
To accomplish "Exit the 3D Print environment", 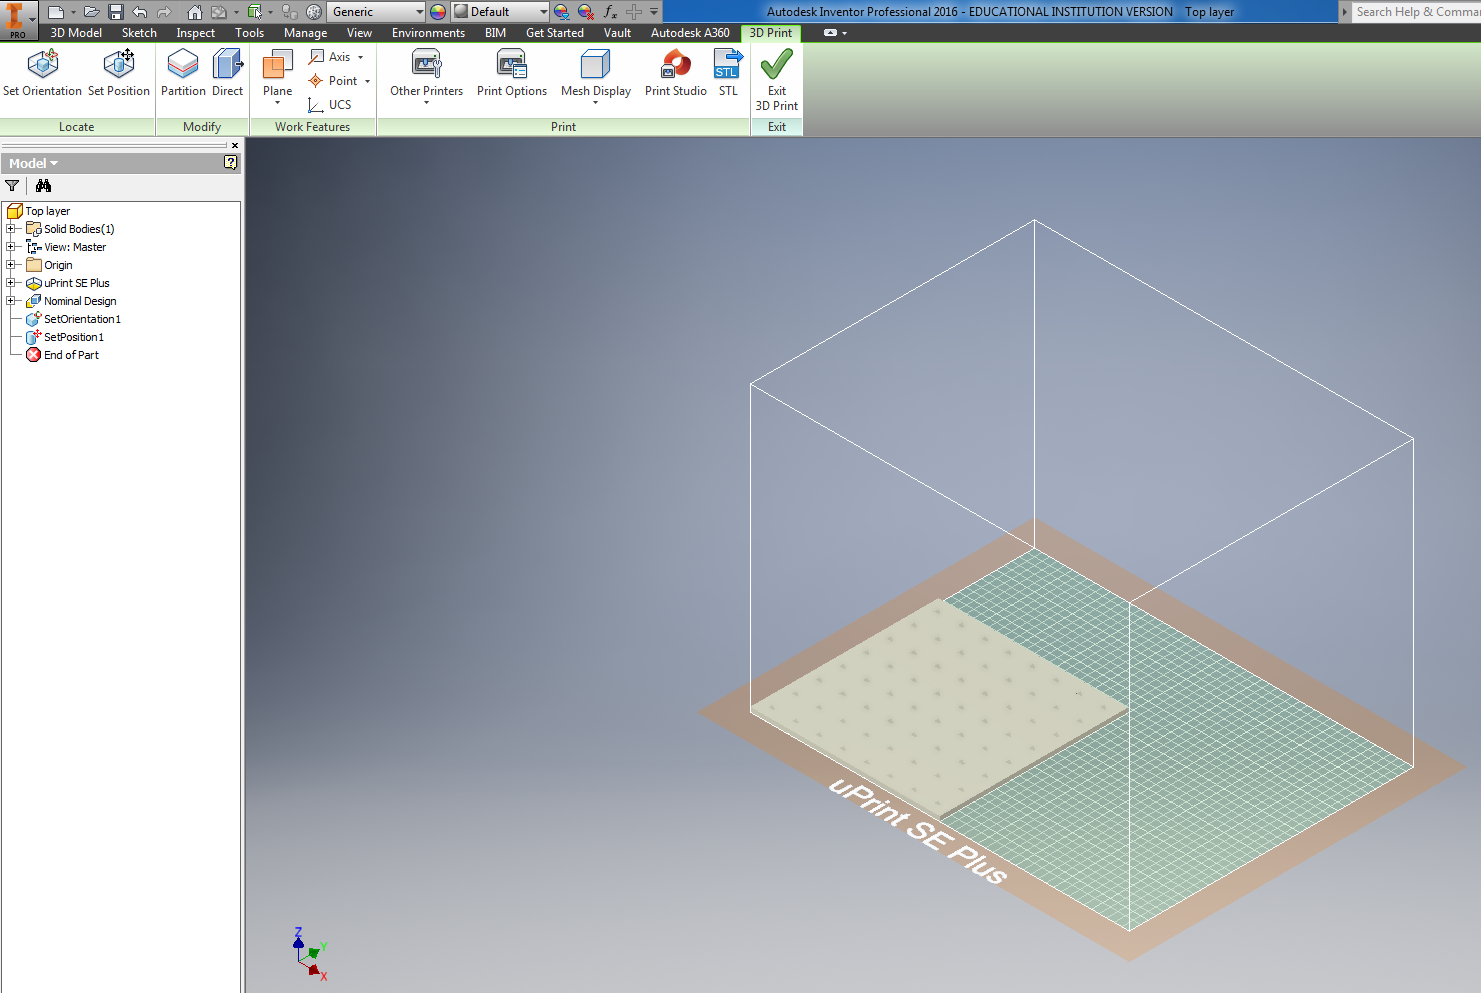I will [x=777, y=80].
